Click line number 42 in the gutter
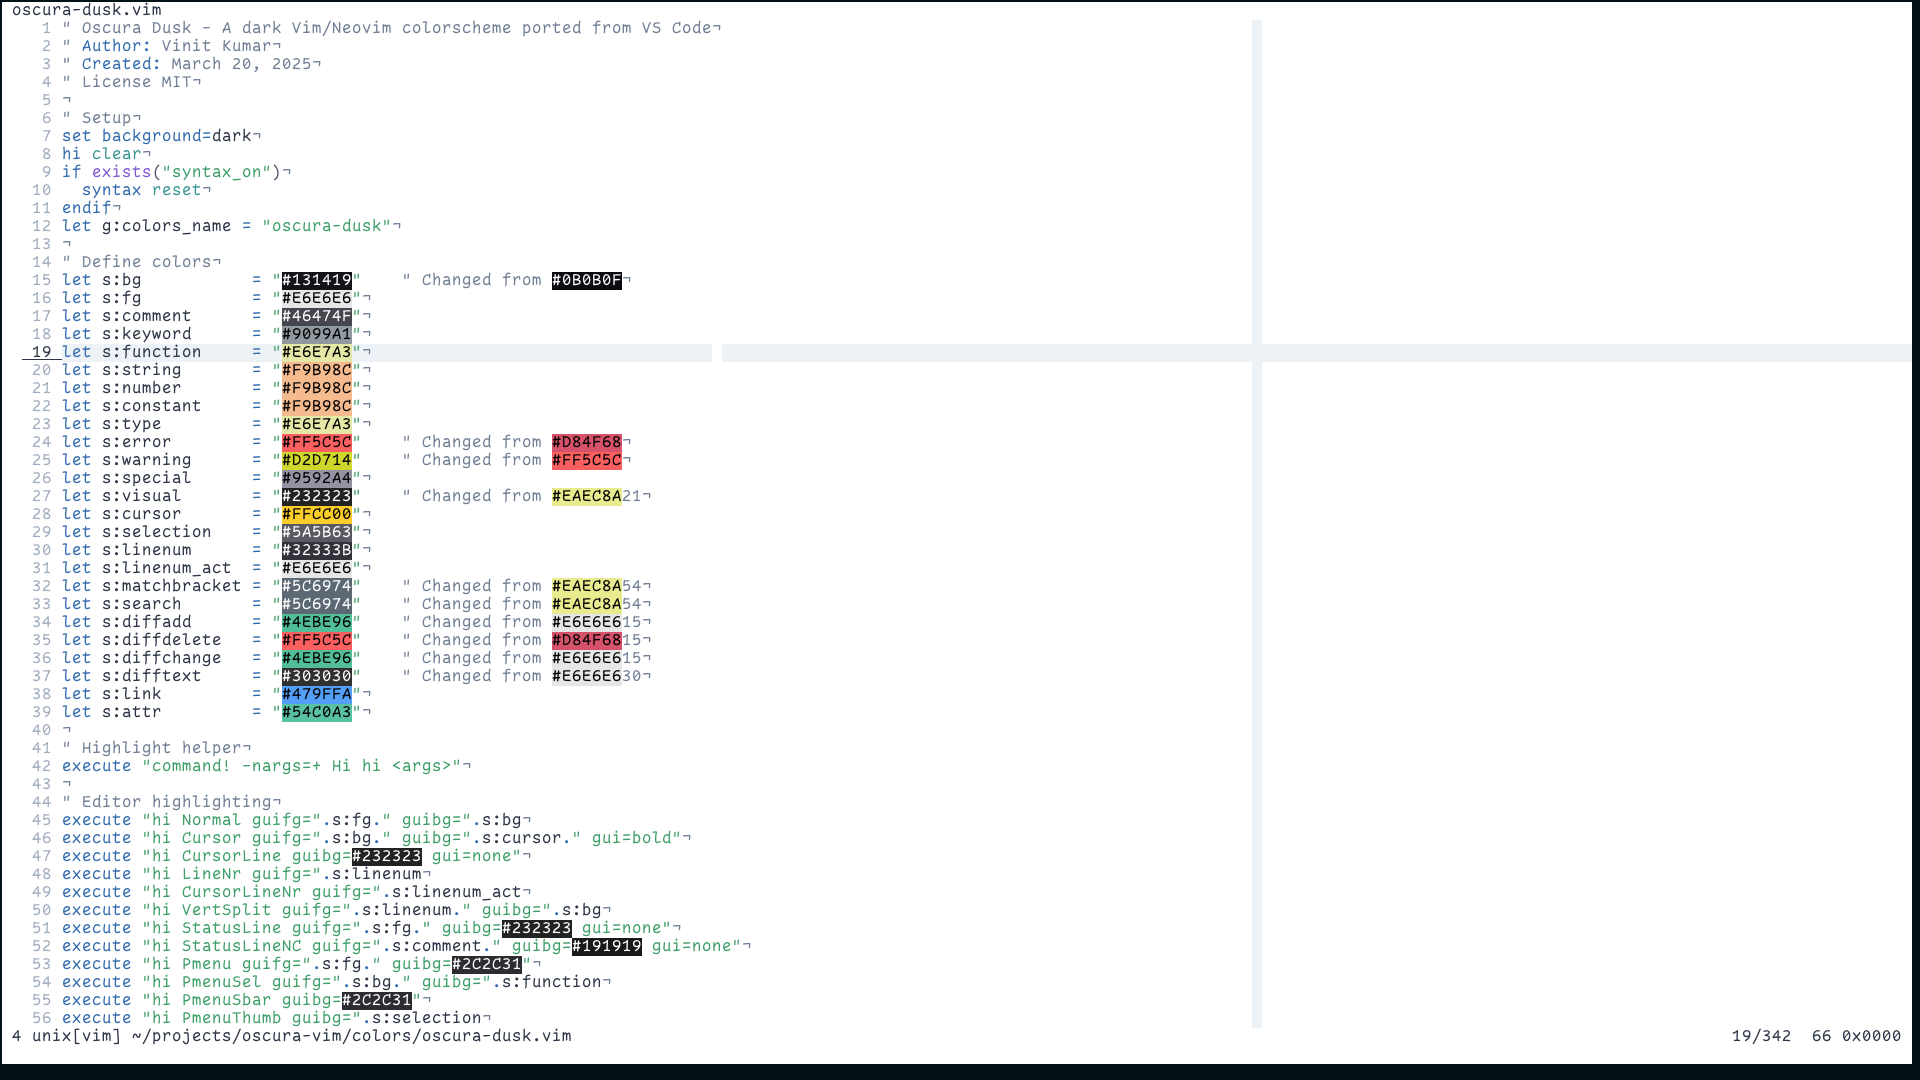Image resolution: width=1920 pixels, height=1080 pixels. coord(41,766)
